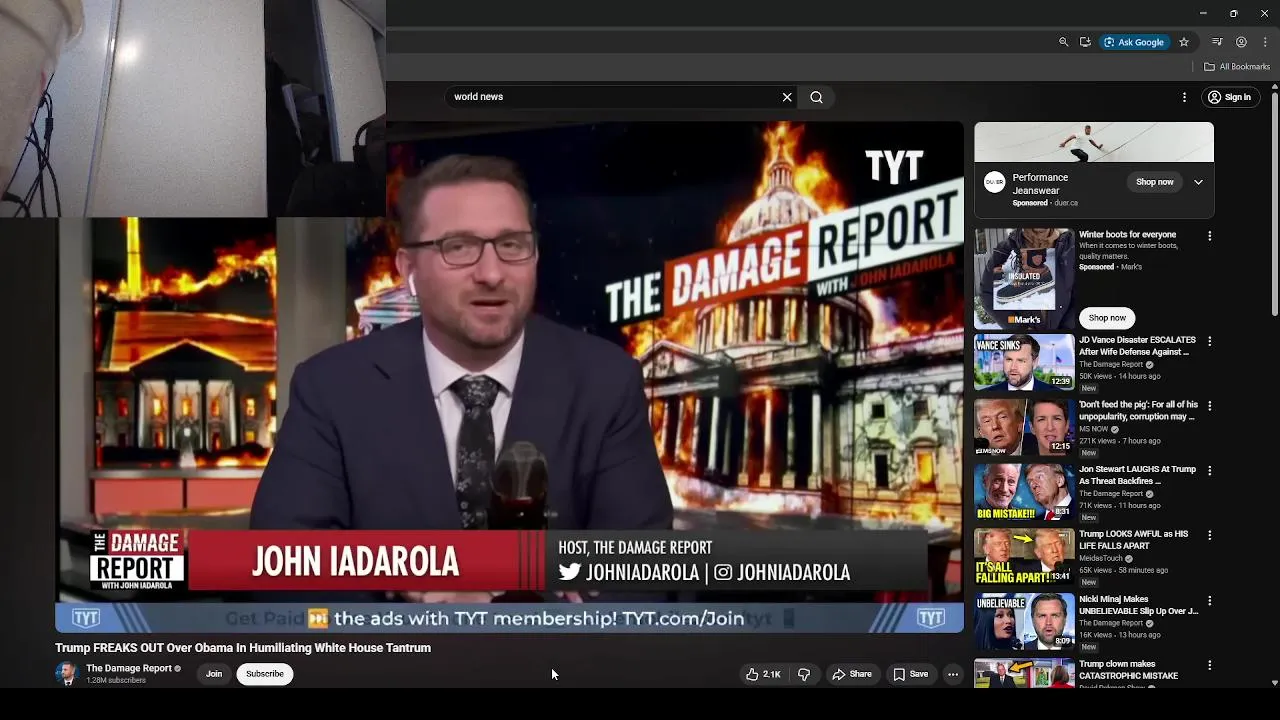The height and width of the screenshot is (720, 1280).
Task: Subscribe to The Damage Report channel
Action: coord(265,674)
